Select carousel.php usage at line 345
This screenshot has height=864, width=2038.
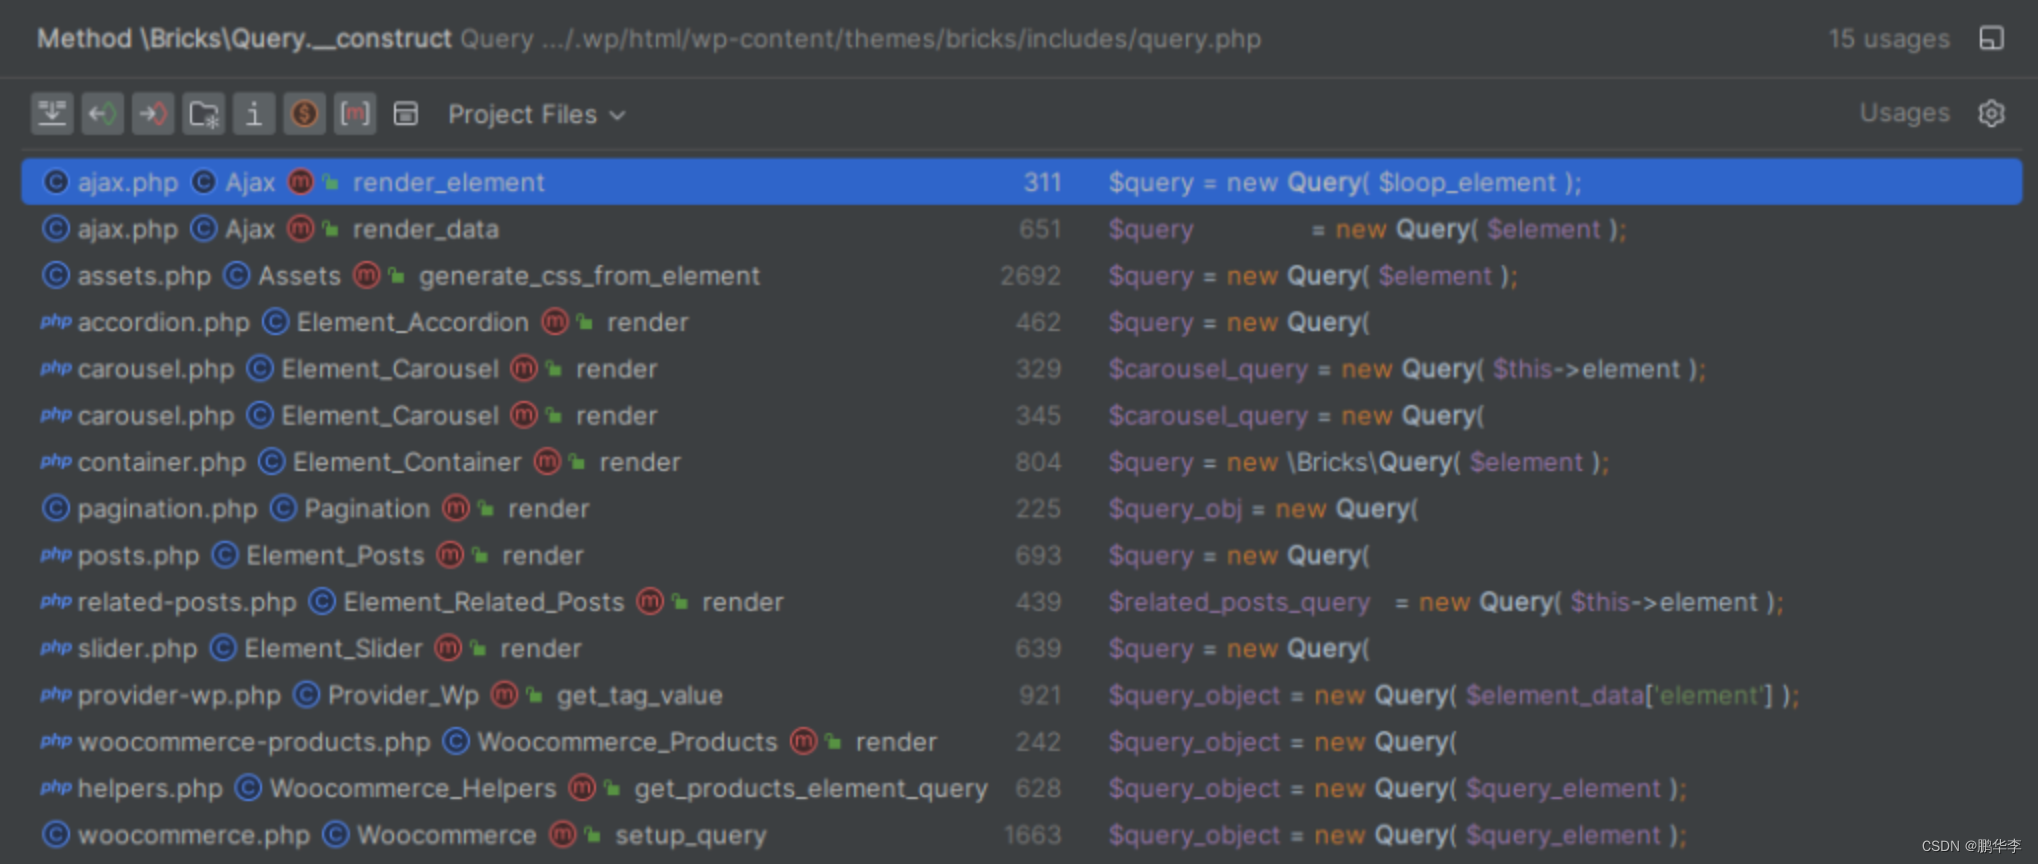[1021, 415]
